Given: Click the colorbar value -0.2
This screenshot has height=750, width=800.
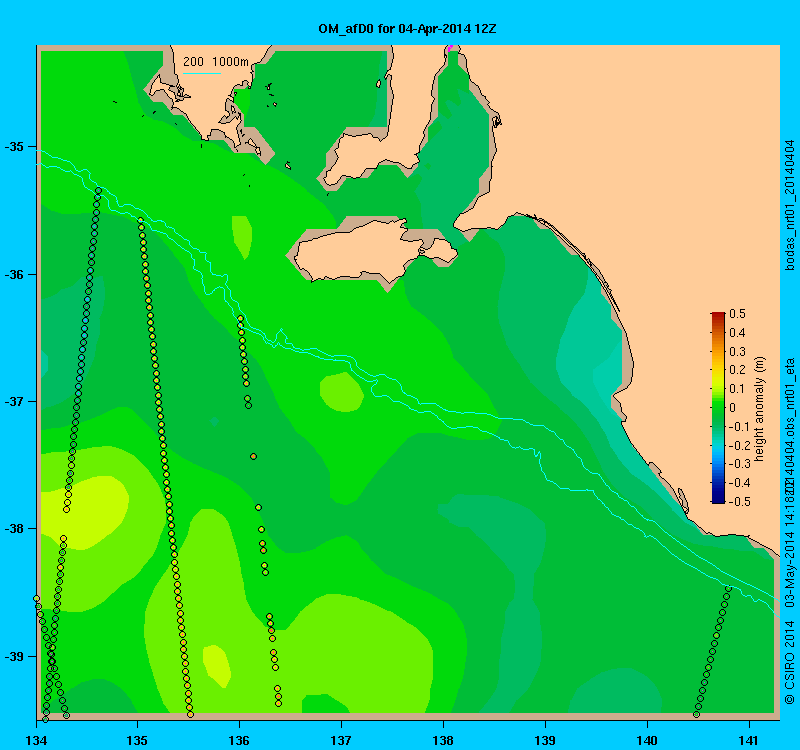Looking at the screenshot, I should pyautogui.click(x=738, y=445).
